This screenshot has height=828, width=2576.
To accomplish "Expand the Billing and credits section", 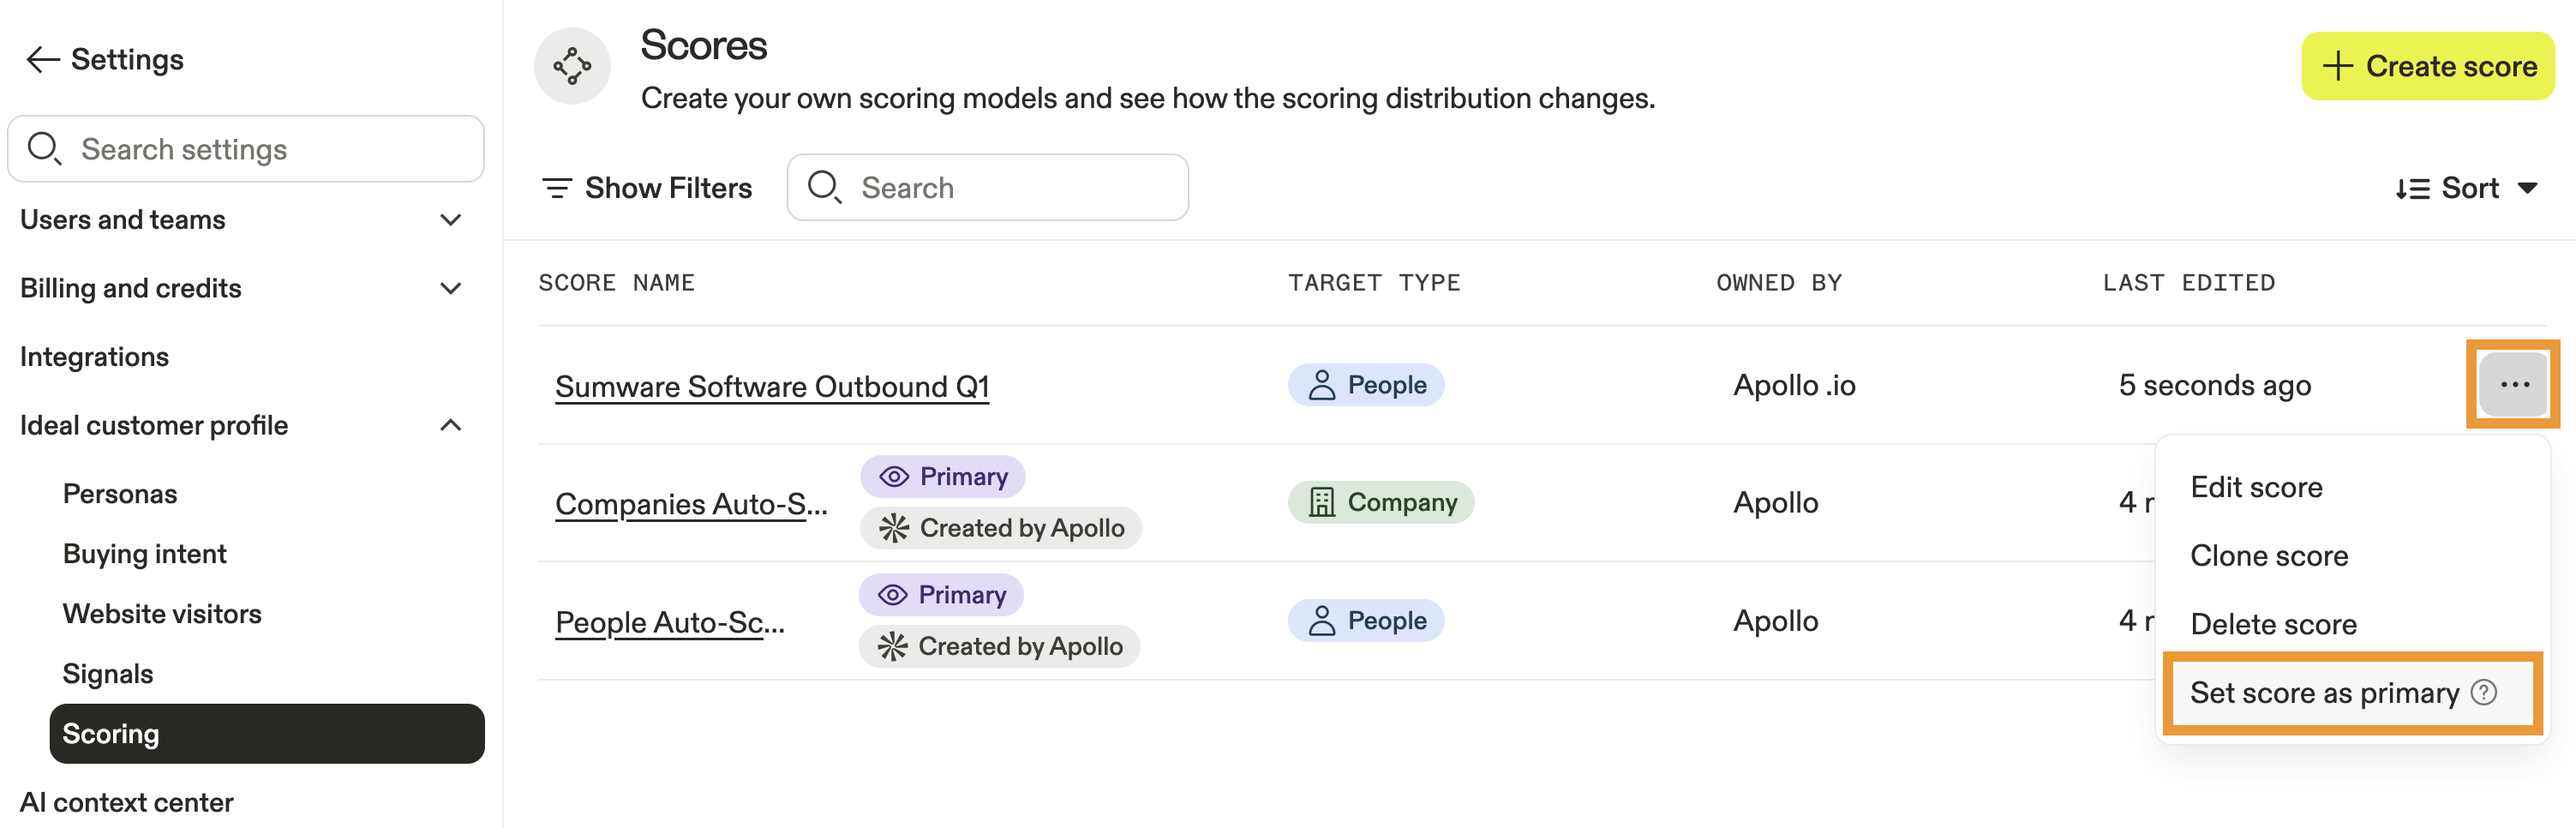I will coord(450,289).
